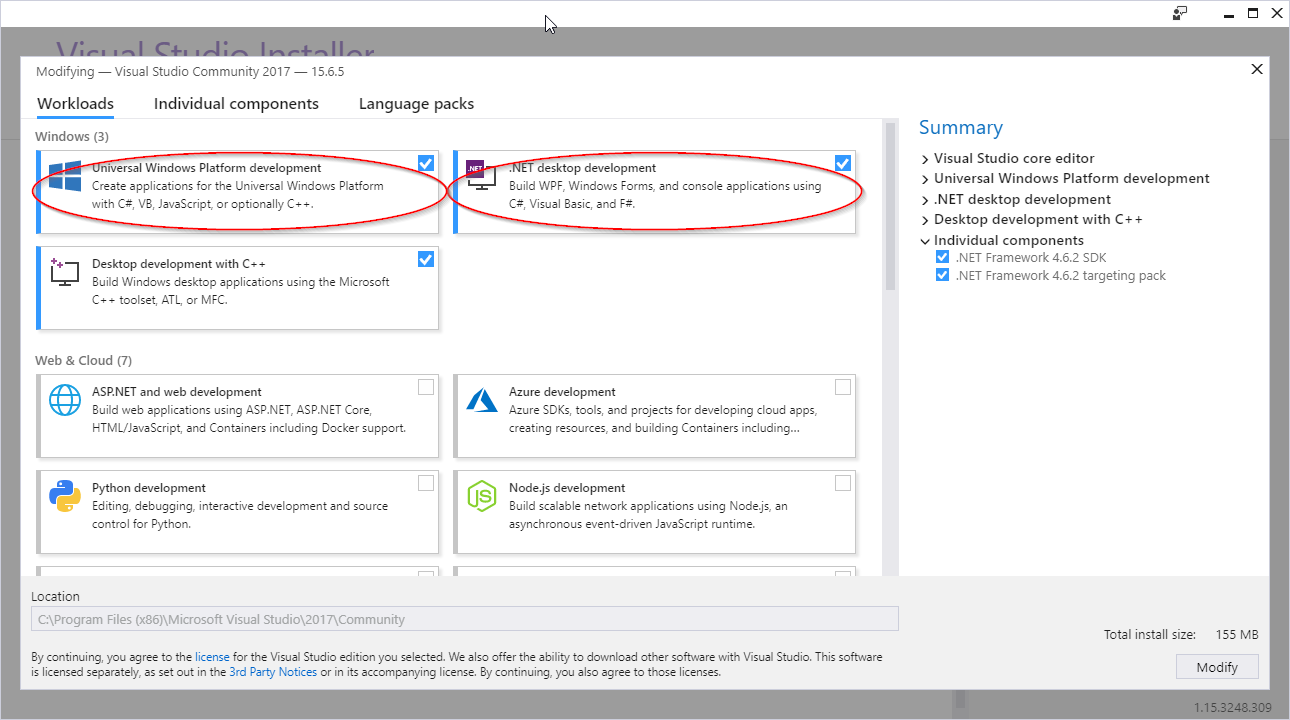Click the Summary heading text
The width and height of the screenshot is (1290, 720).
pyautogui.click(x=961, y=127)
